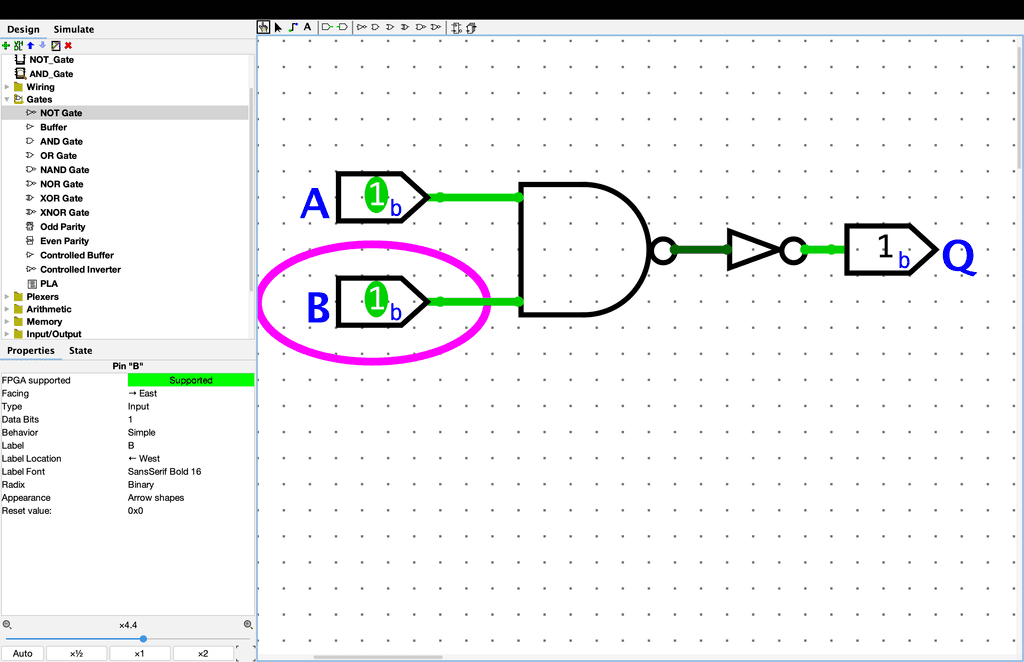Collapse the Gates library folder
This screenshot has height=662, width=1024.
[7, 100]
